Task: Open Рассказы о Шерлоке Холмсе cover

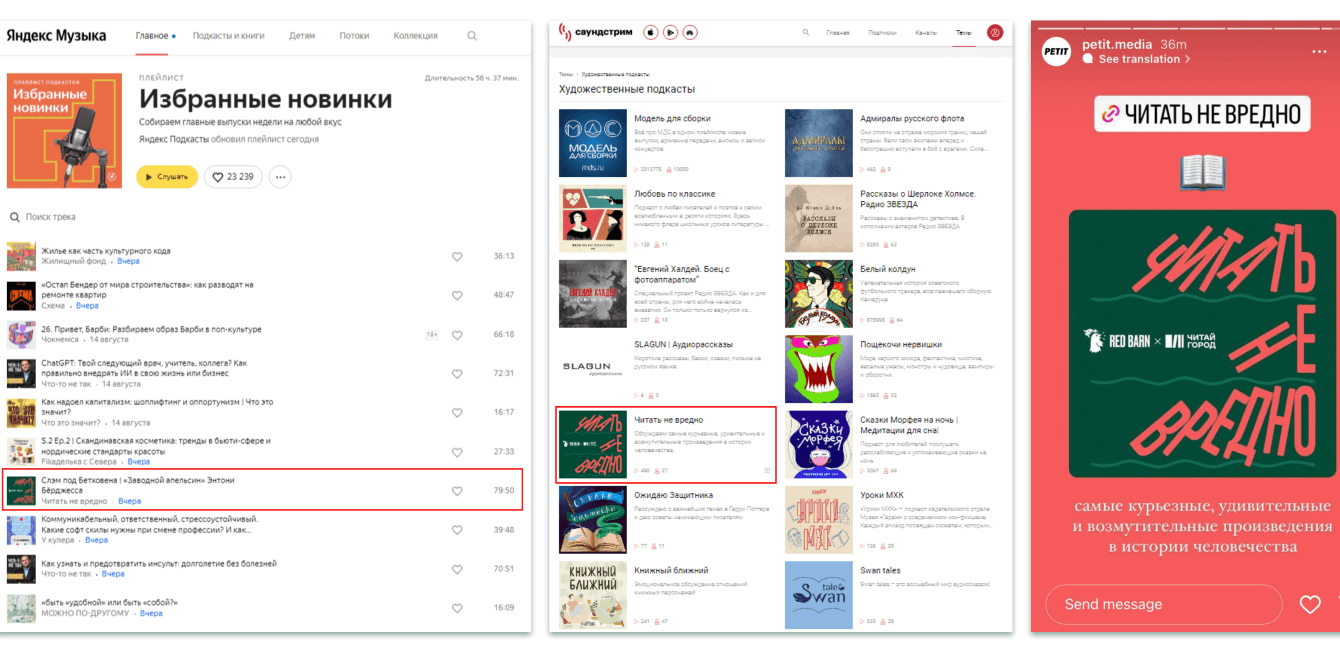Action: pyautogui.click(x=819, y=219)
